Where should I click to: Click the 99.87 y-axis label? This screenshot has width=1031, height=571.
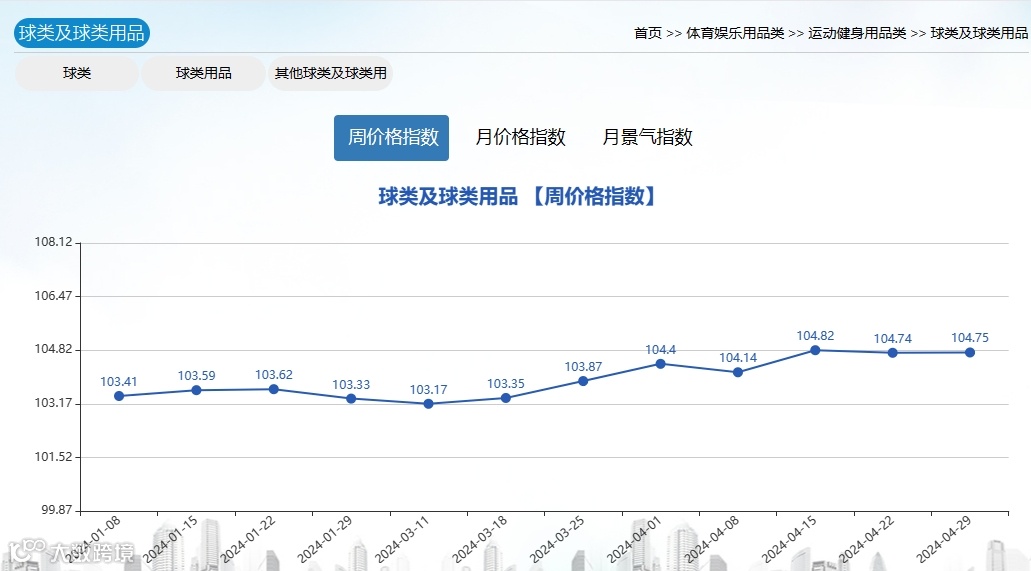click(x=57, y=510)
